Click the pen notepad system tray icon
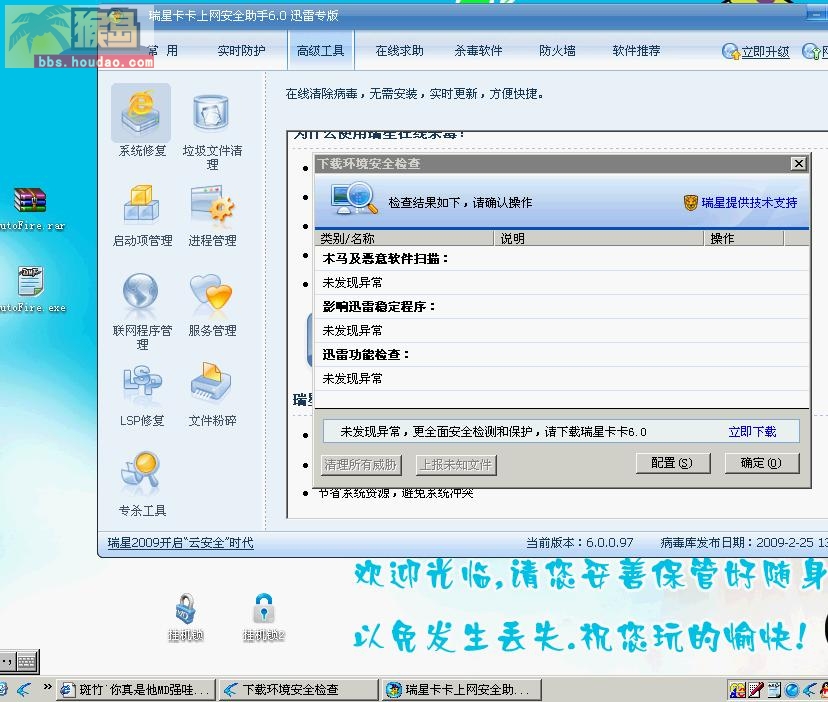This screenshot has width=828, height=702. pos(755,689)
